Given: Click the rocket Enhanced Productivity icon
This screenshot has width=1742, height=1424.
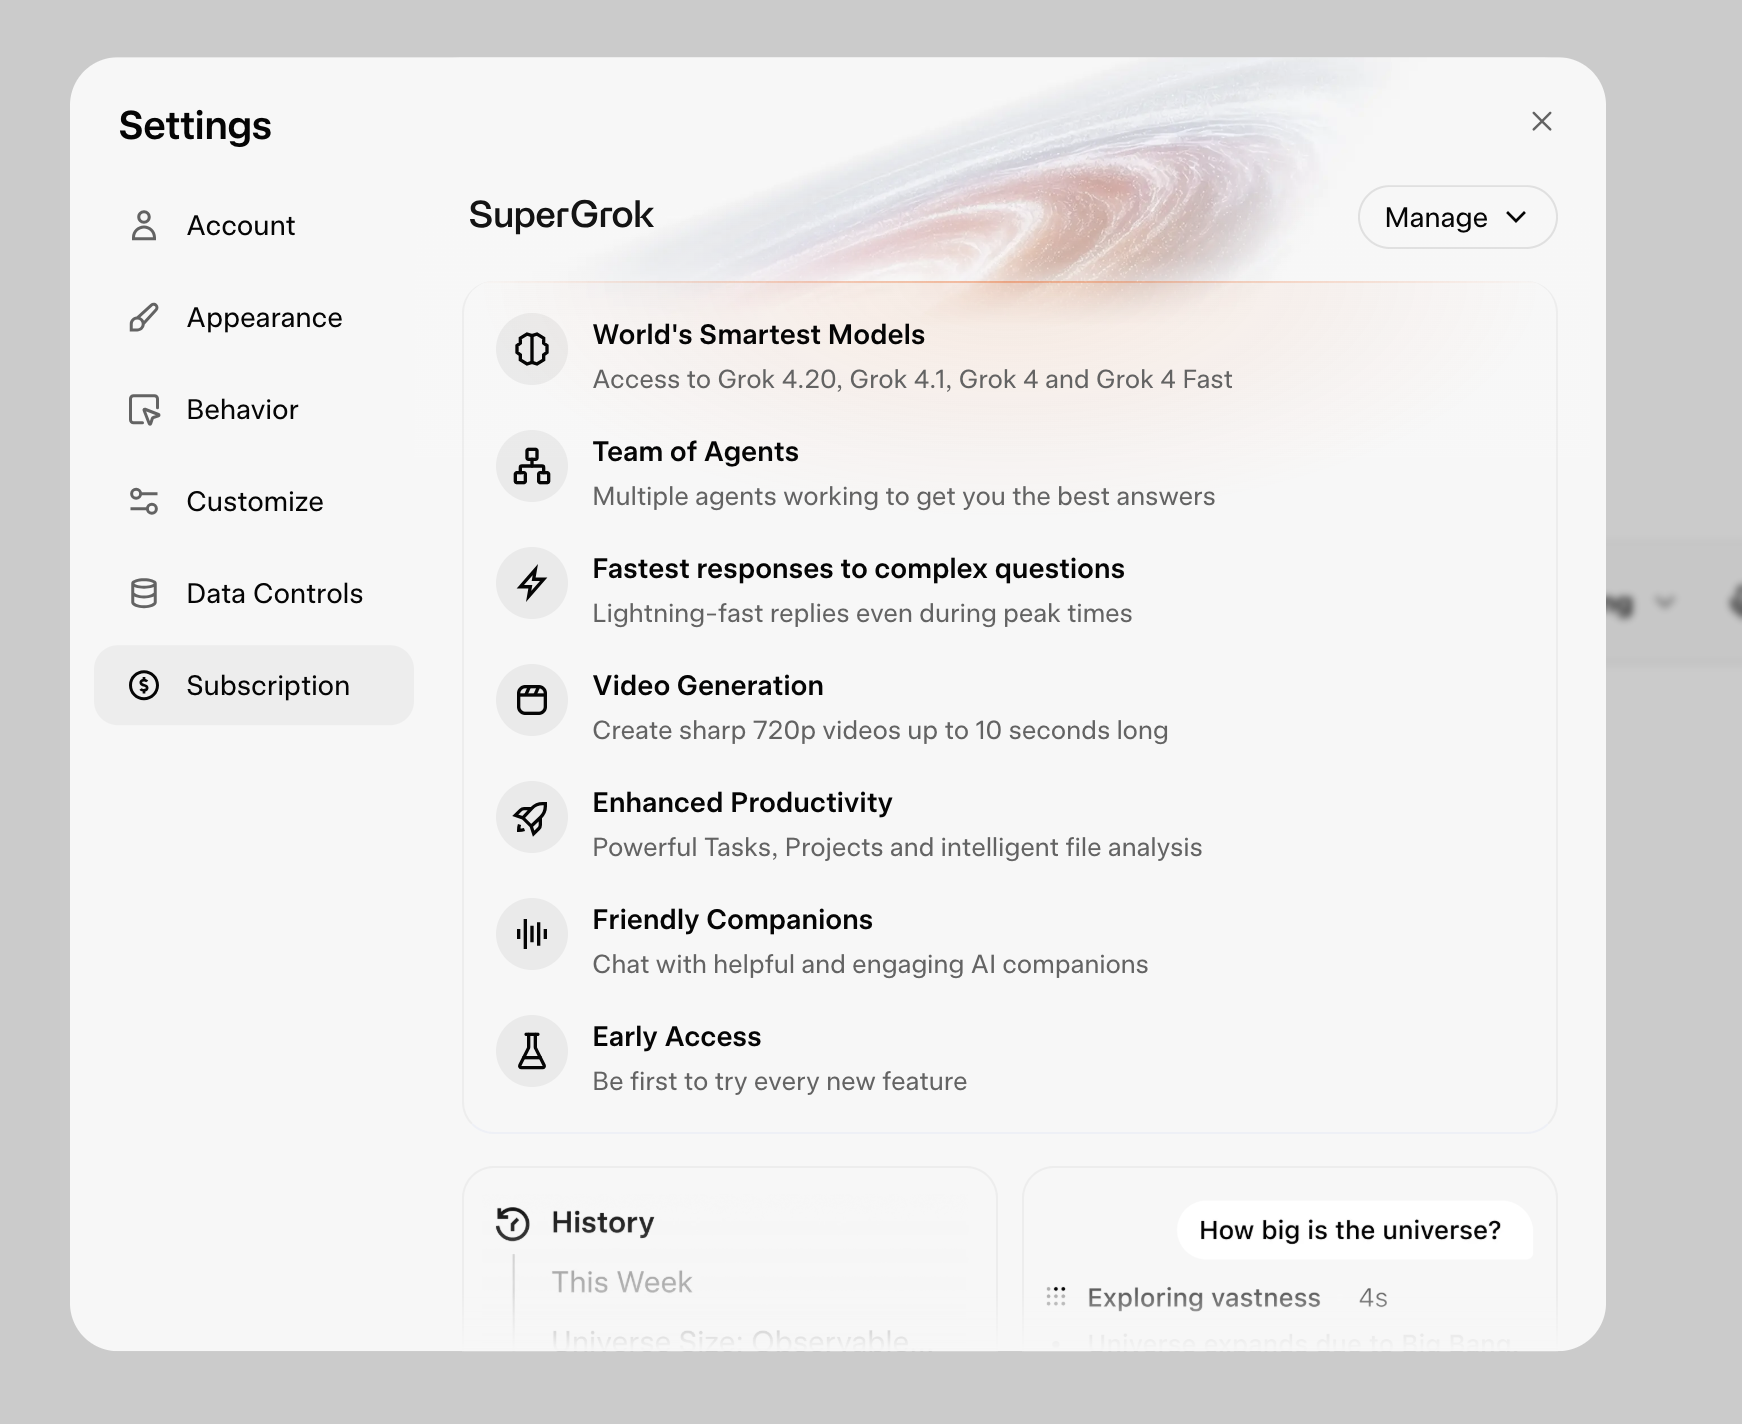Looking at the screenshot, I should 532,817.
